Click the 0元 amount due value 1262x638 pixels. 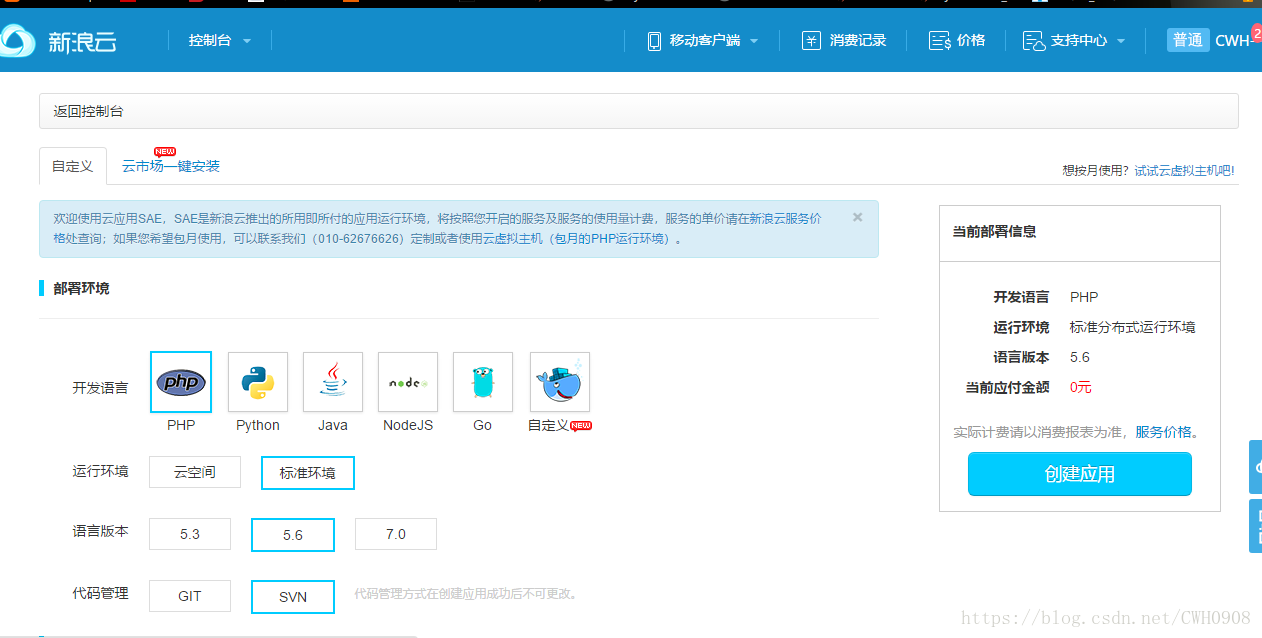tap(1081, 387)
